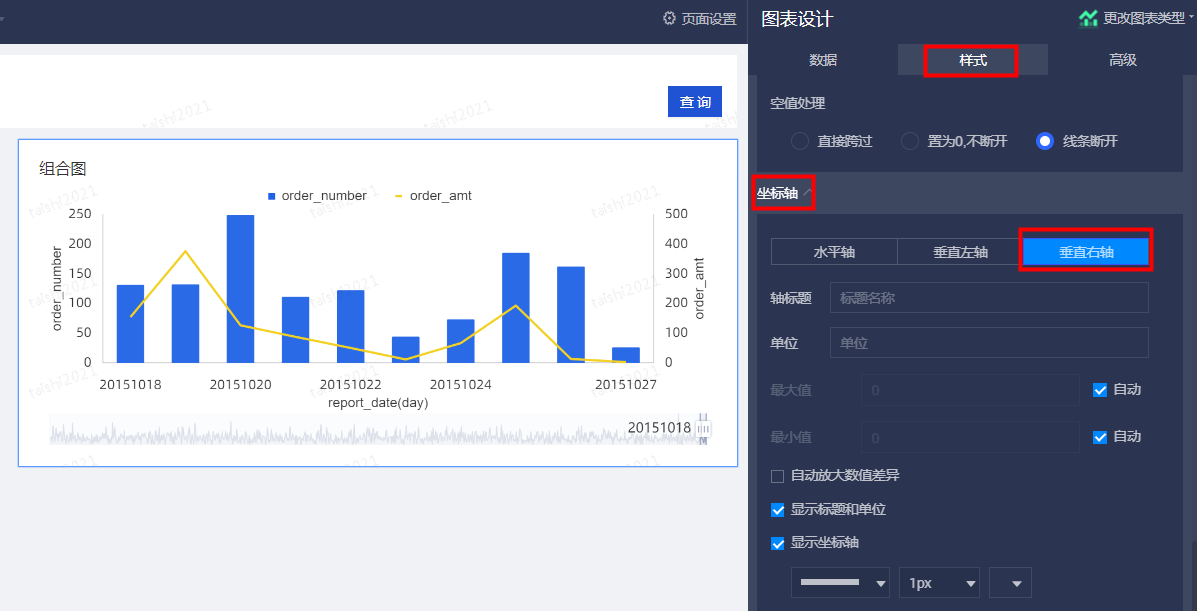1197x611 pixels.
Task: Click the order_amt legend line marker
Action: (x=399, y=196)
